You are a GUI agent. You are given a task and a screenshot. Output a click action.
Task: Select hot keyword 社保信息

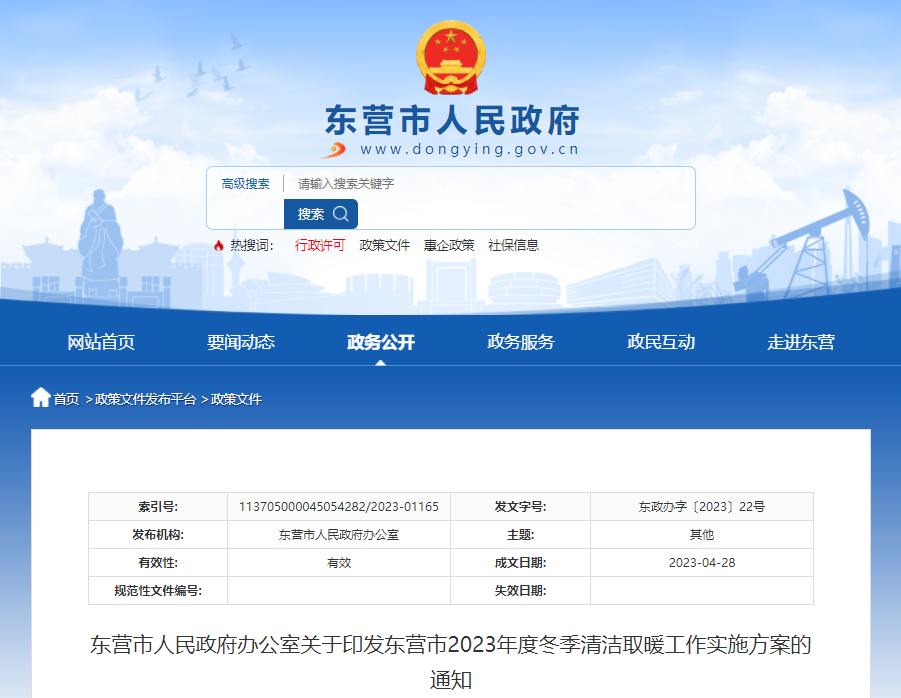point(513,246)
